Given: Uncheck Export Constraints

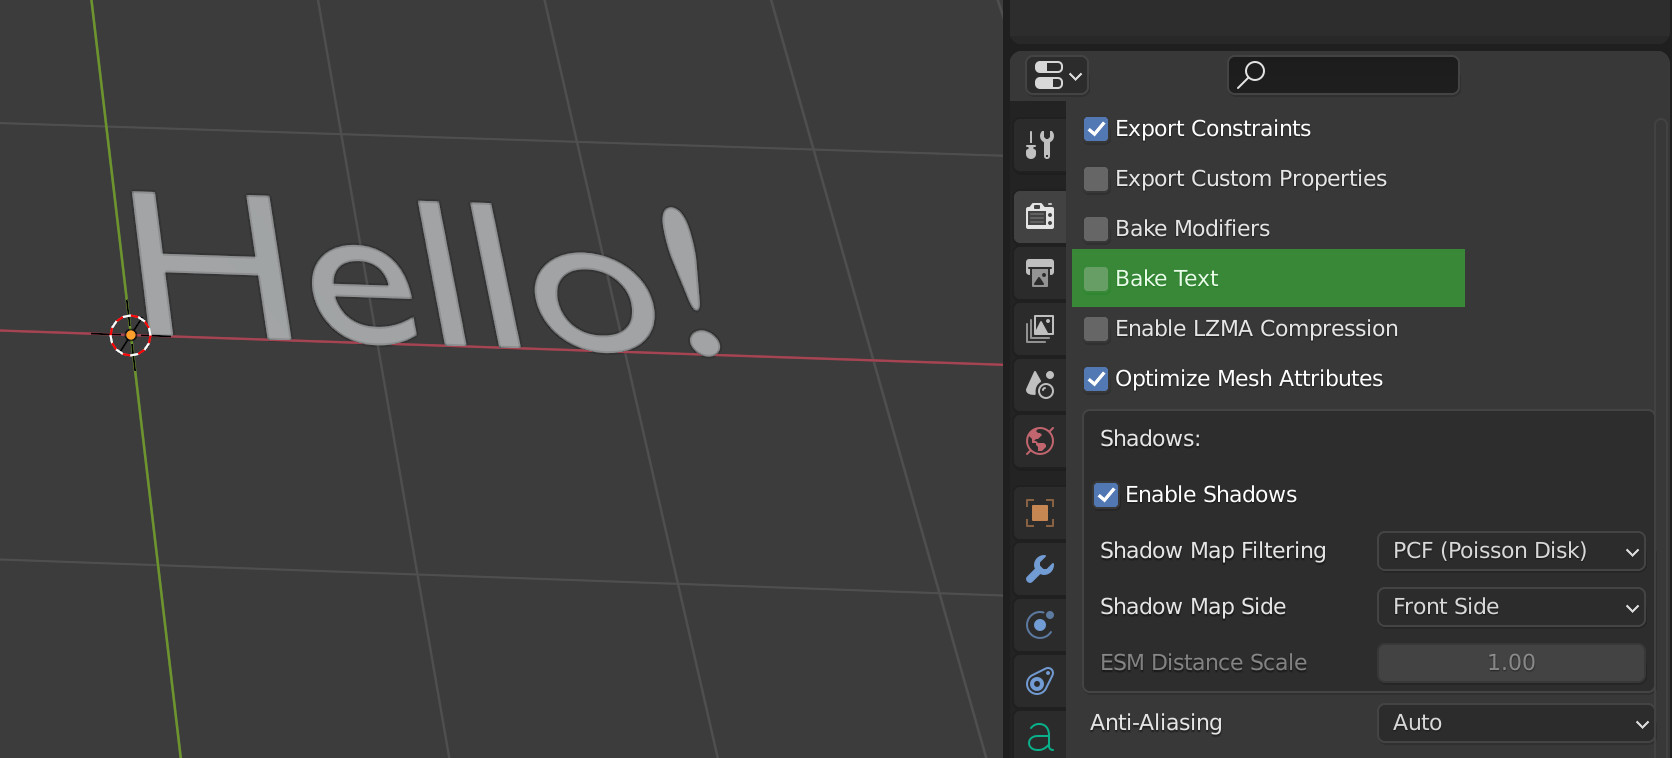Looking at the screenshot, I should pyautogui.click(x=1096, y=129).
